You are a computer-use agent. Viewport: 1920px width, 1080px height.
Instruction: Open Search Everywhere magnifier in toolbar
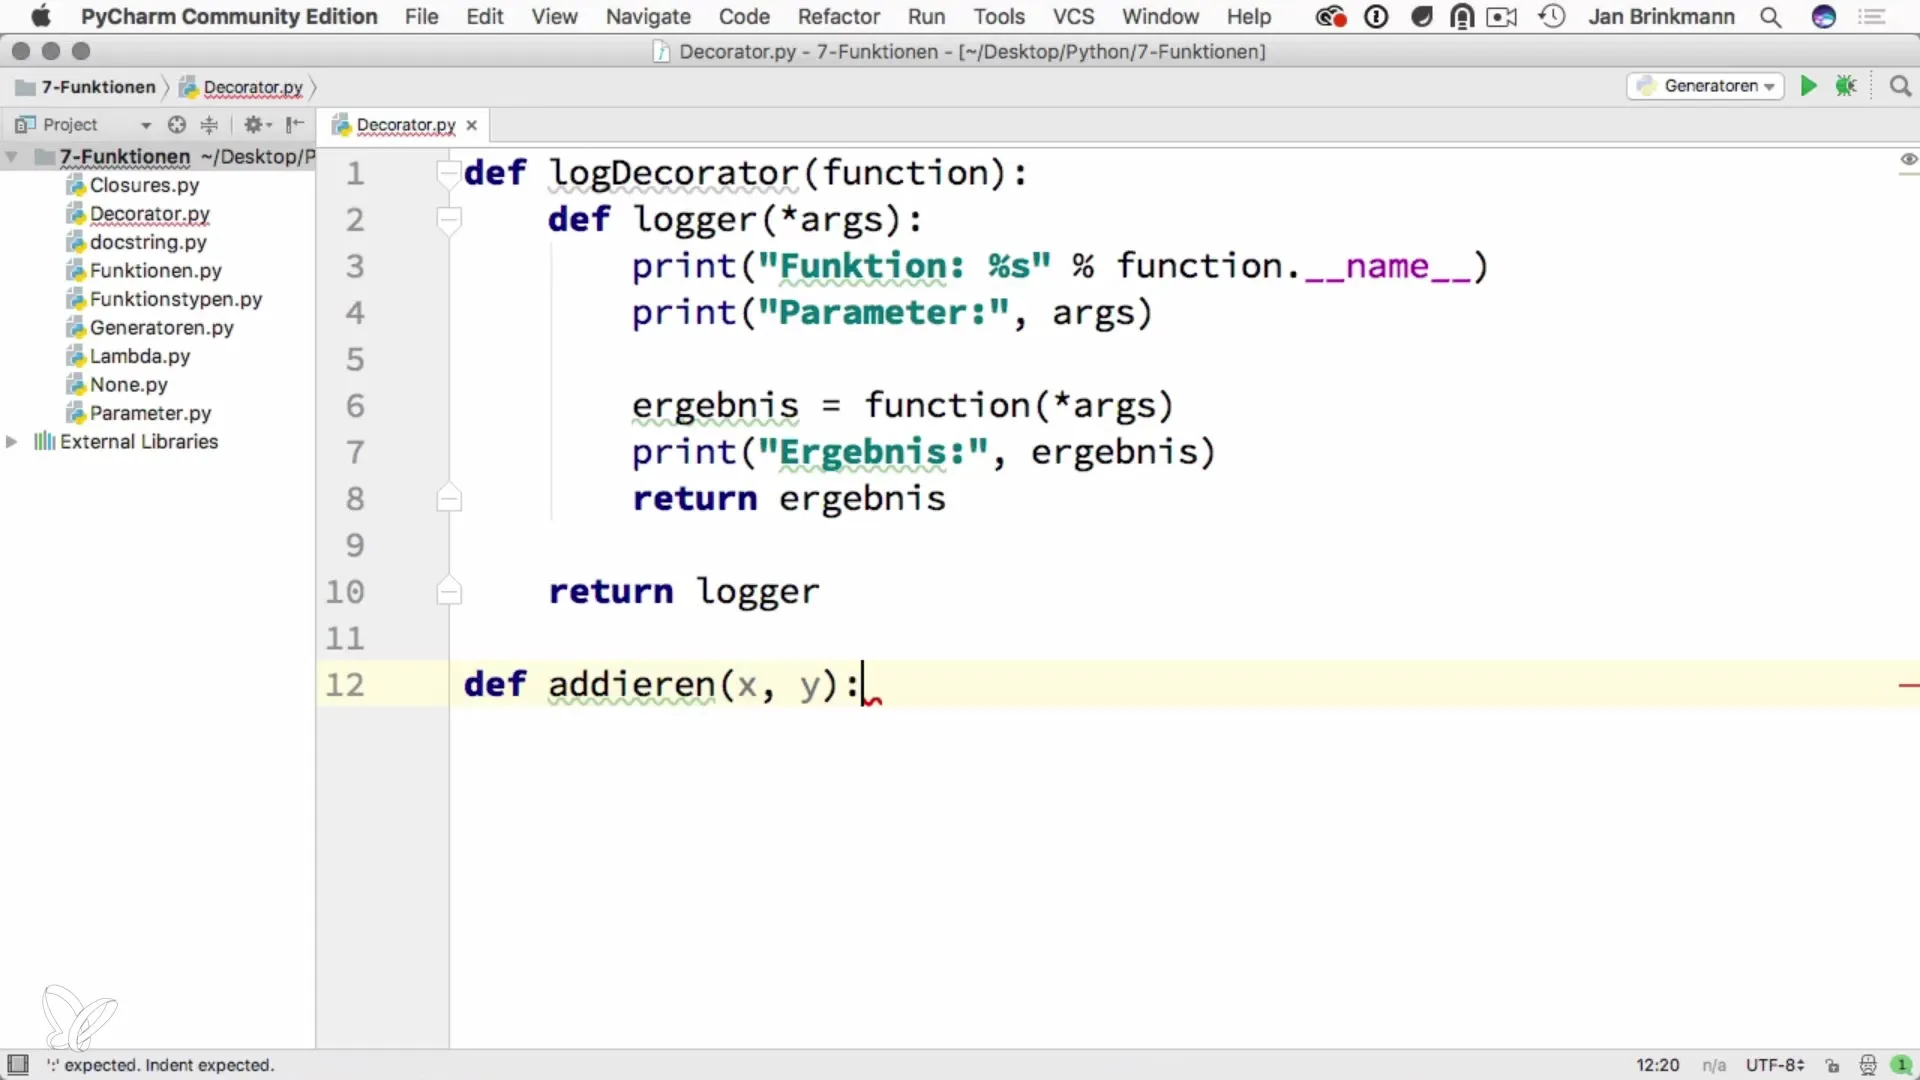[x=1900, y=86]
